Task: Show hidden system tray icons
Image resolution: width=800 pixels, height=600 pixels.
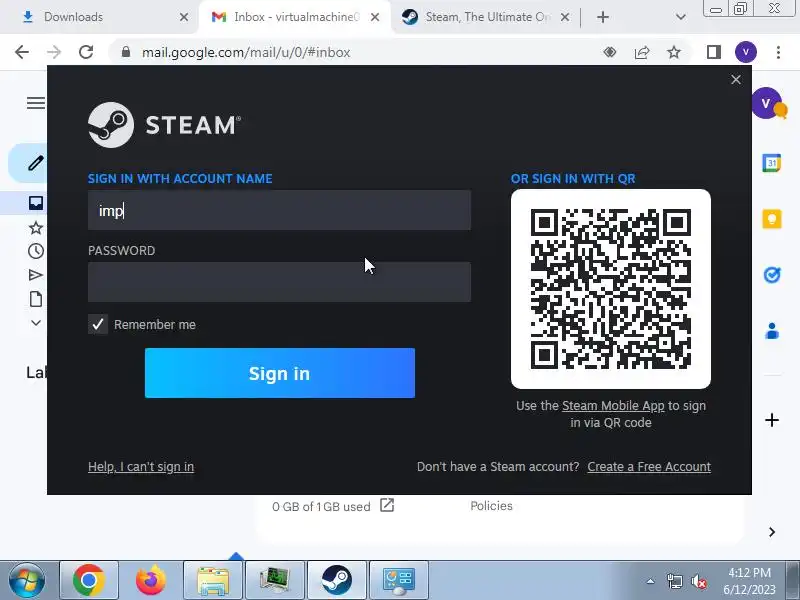Action: click(650, 581)
